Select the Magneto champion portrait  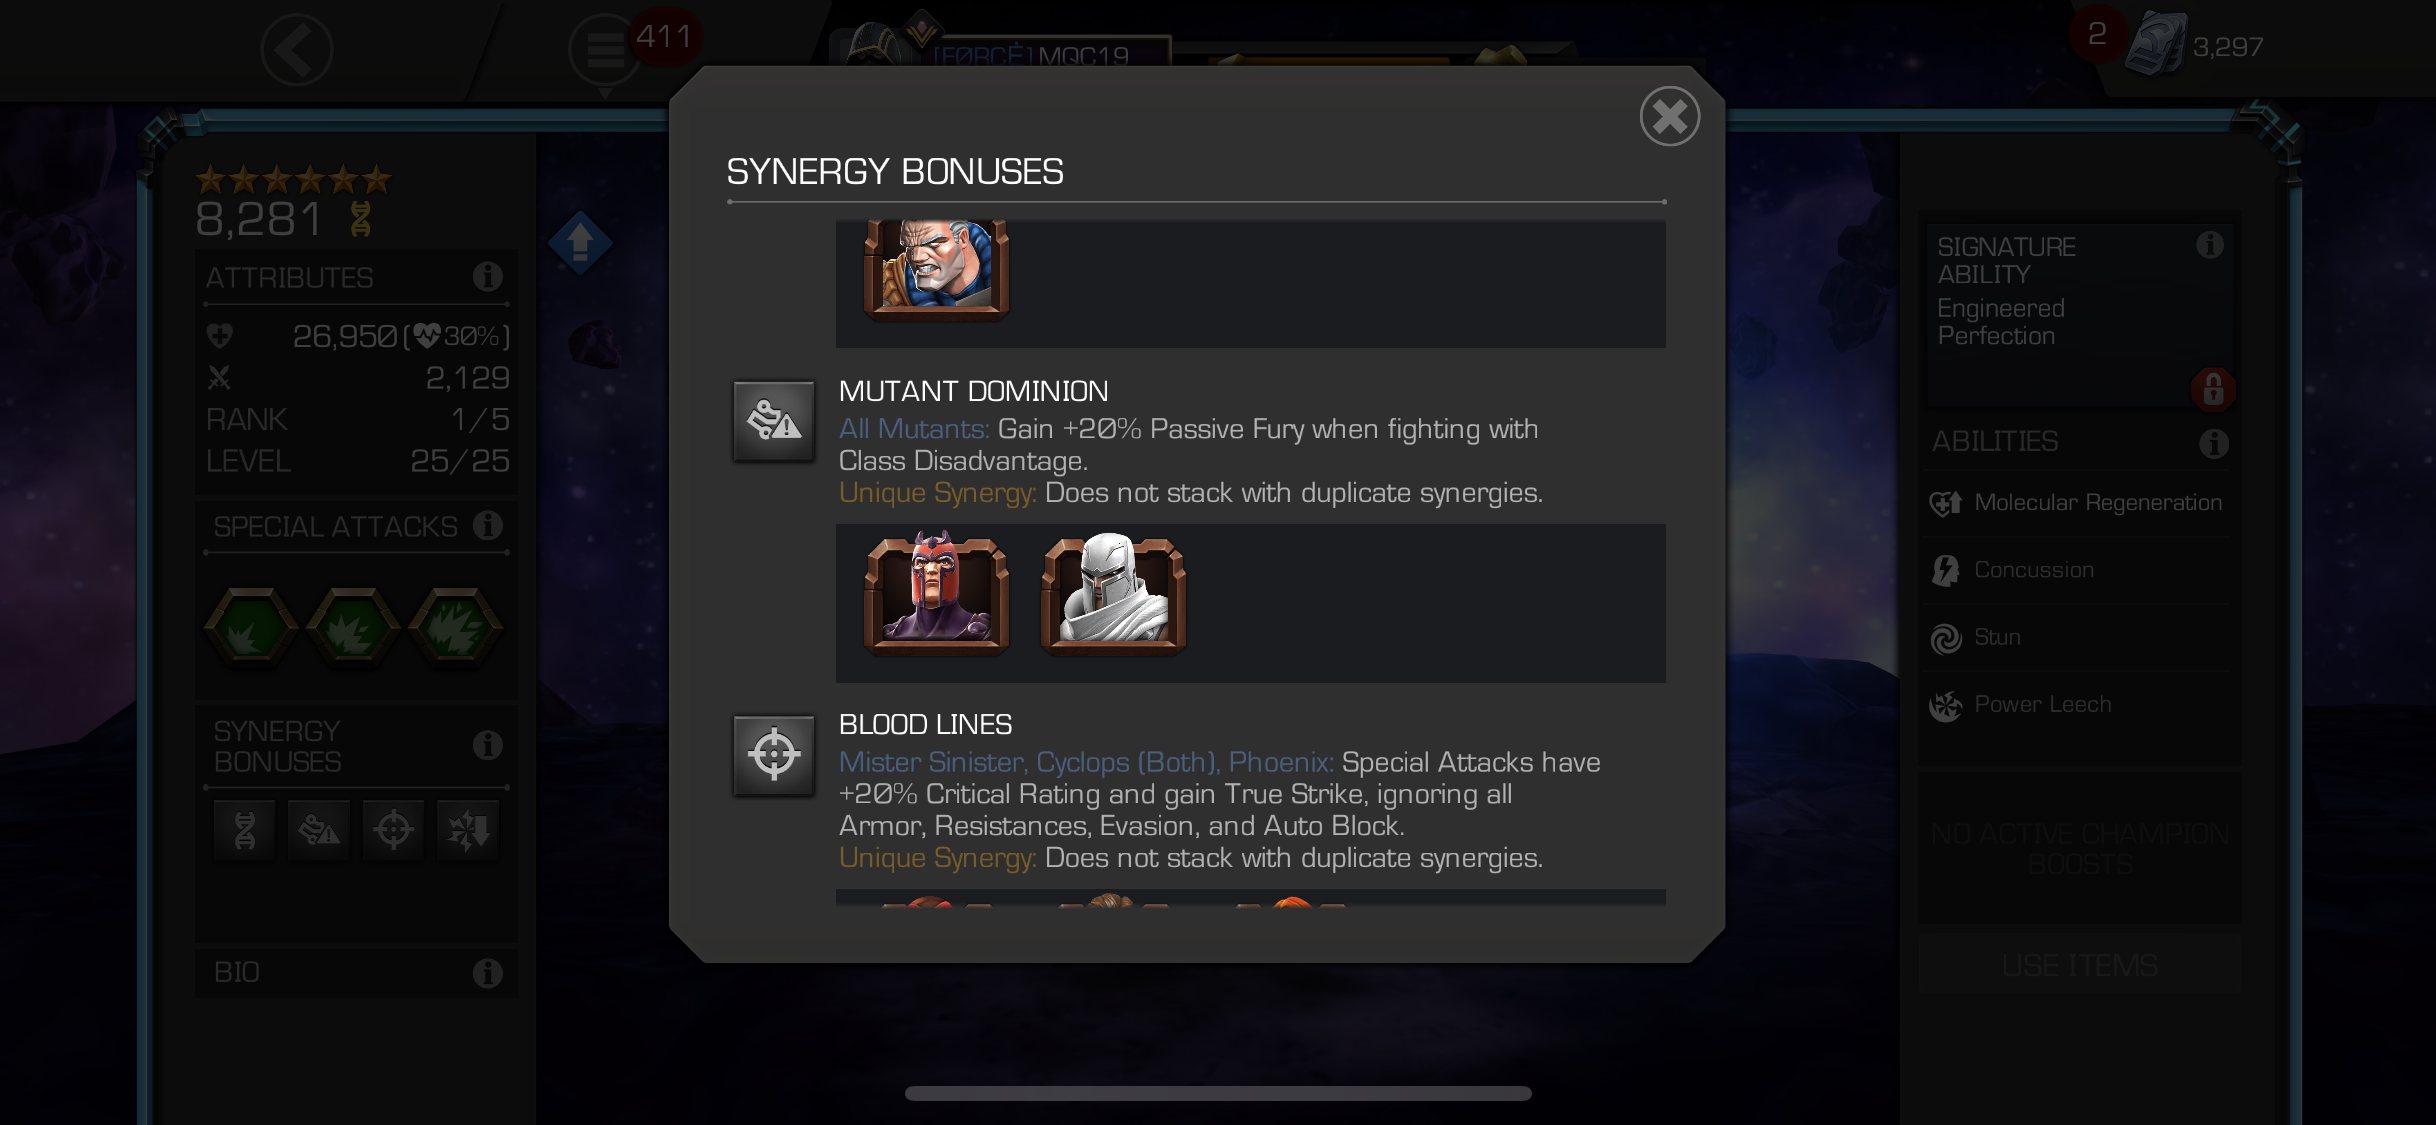tap(936, 592)
